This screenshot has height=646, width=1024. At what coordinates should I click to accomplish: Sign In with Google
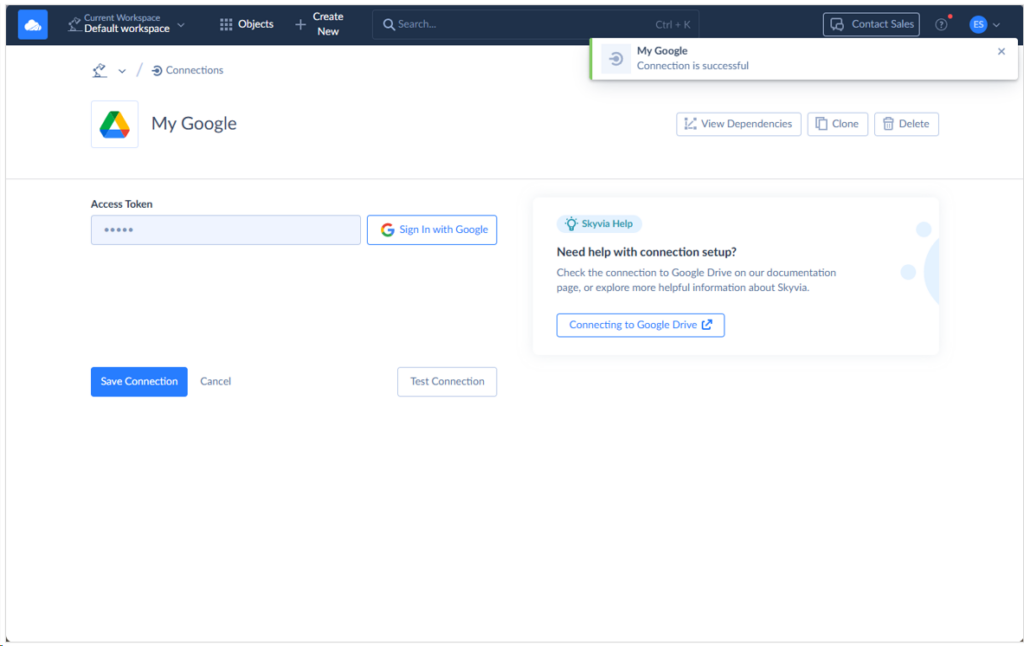pos(432,230)
